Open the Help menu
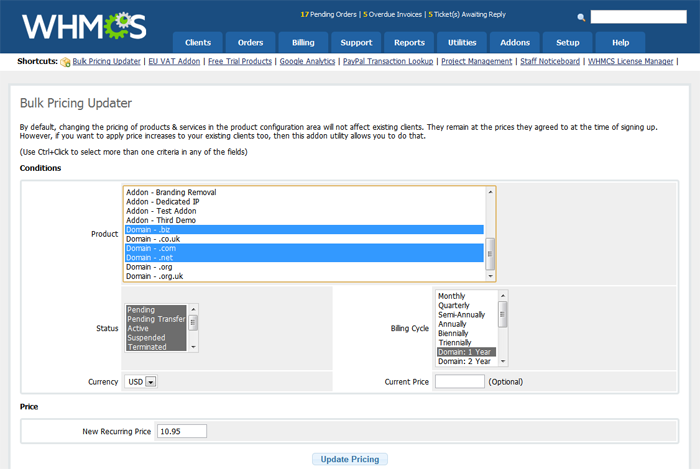This screenshot has width=700, height=469. coord(621,42)
